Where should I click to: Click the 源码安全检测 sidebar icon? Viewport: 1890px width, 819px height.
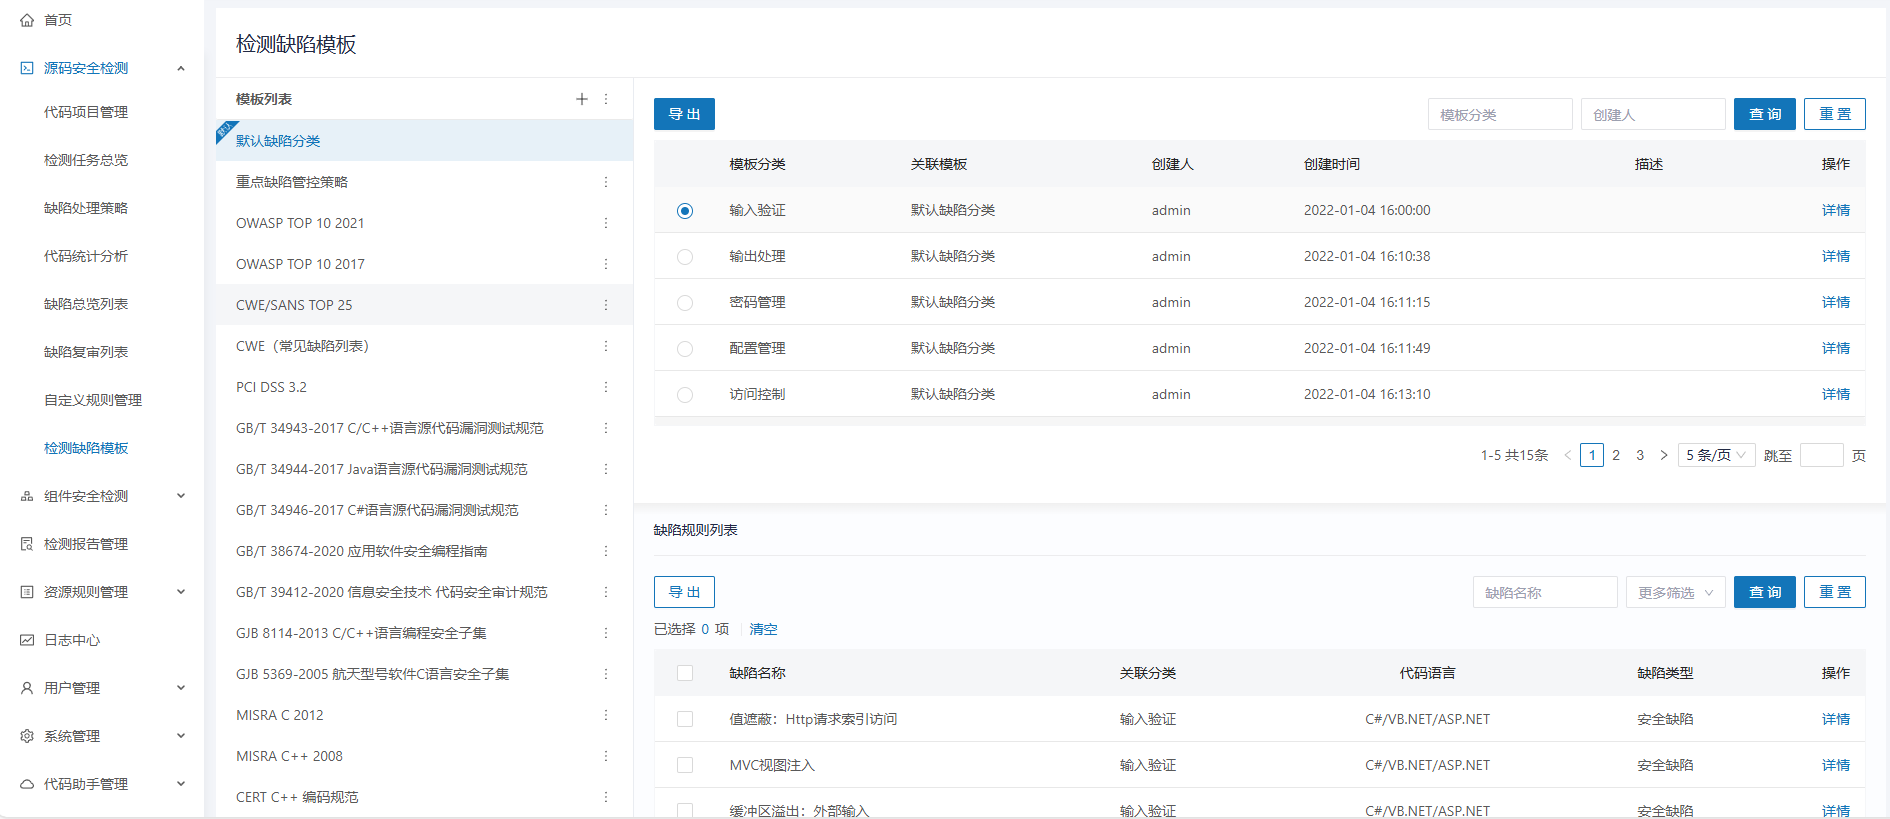coord(27,68)
